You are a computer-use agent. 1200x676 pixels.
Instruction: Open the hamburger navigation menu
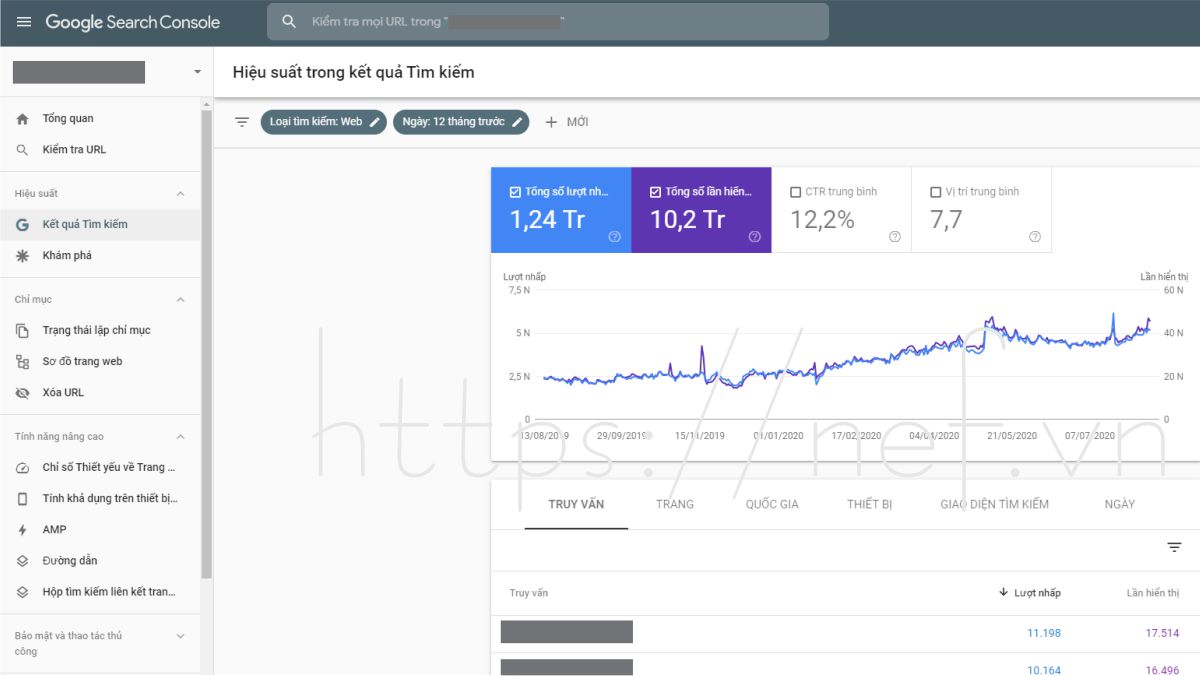(23, 22)
